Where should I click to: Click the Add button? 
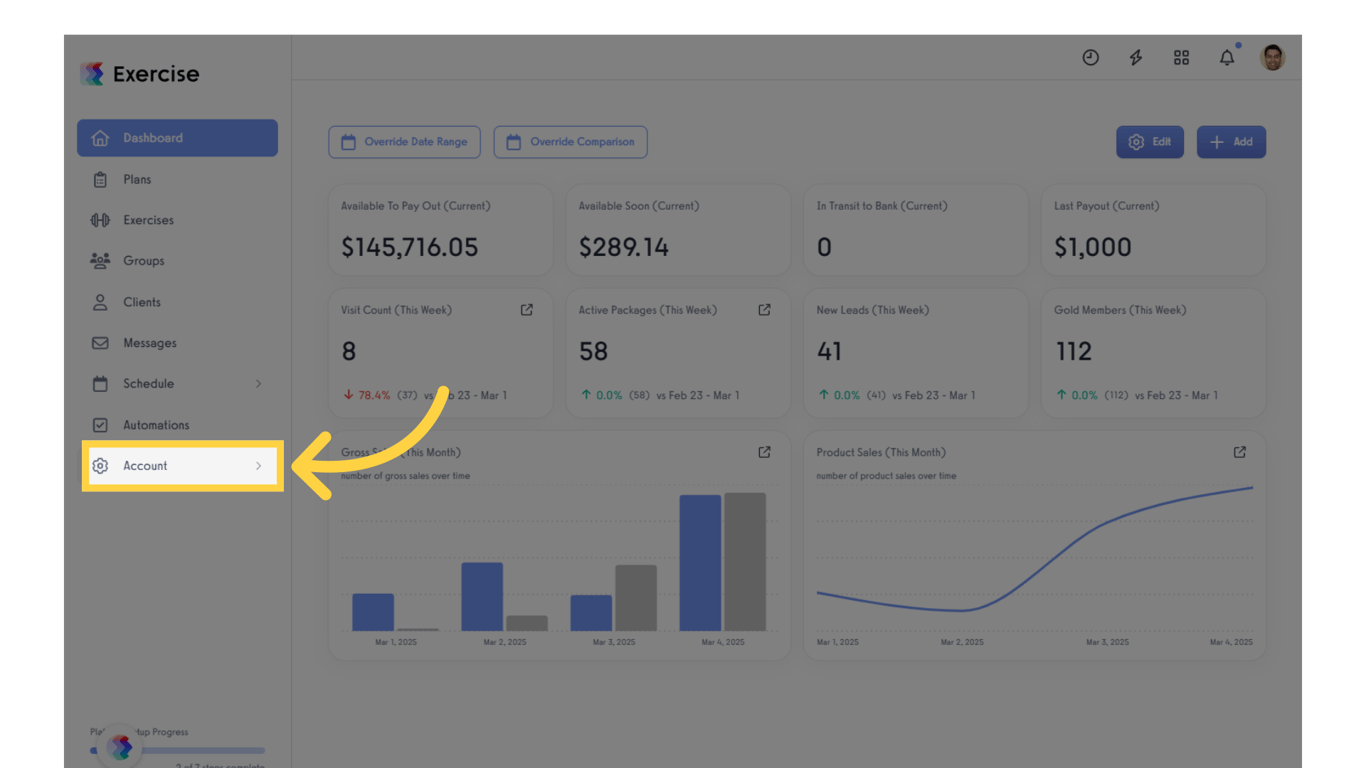pos(1231,142)
